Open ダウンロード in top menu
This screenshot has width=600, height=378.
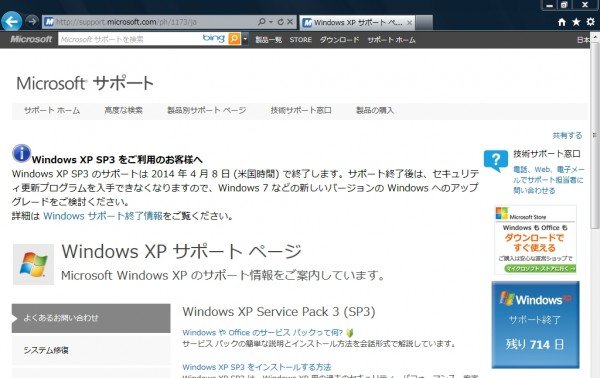click(339, 39)
